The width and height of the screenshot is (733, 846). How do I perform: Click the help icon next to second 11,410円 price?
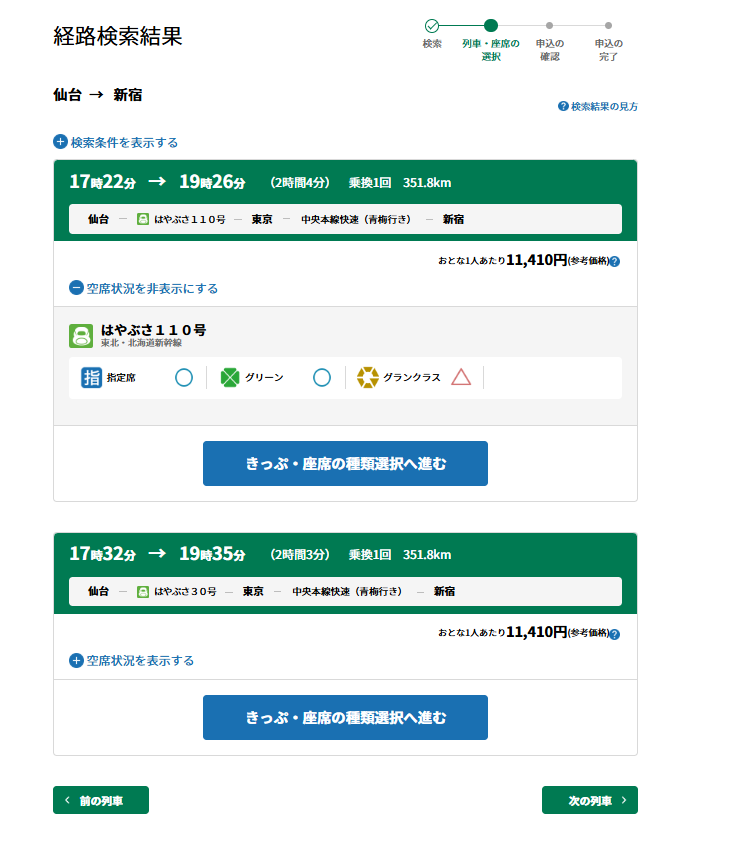pos(615,634)
